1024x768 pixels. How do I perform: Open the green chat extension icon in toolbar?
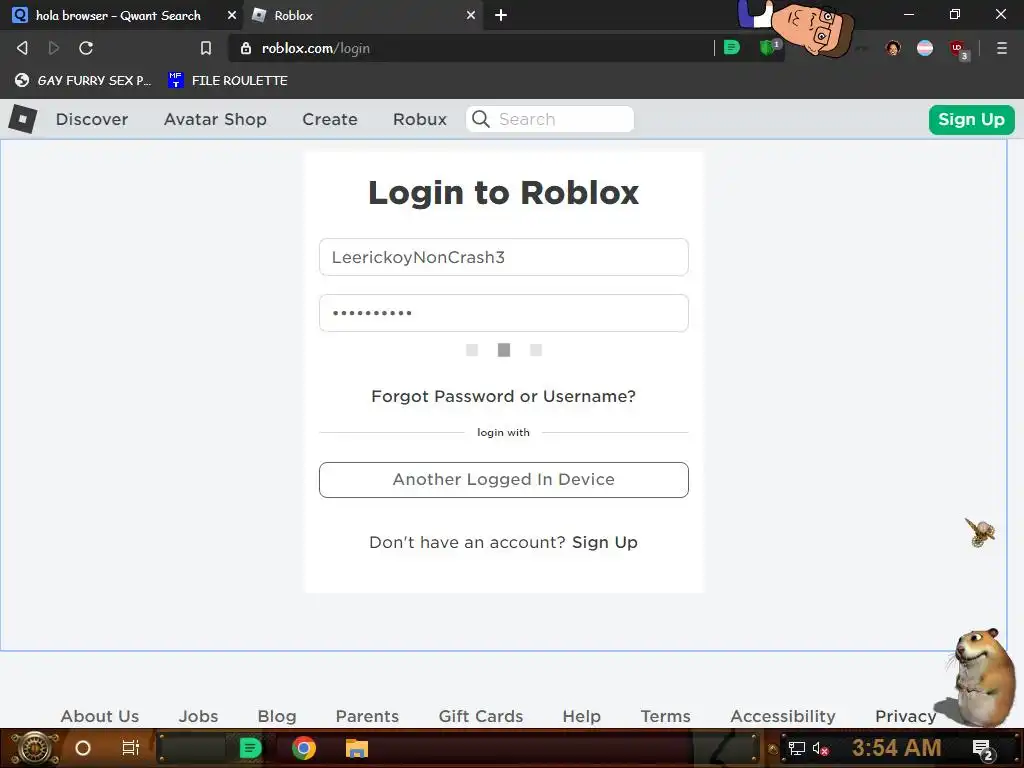tap(732, 47)
